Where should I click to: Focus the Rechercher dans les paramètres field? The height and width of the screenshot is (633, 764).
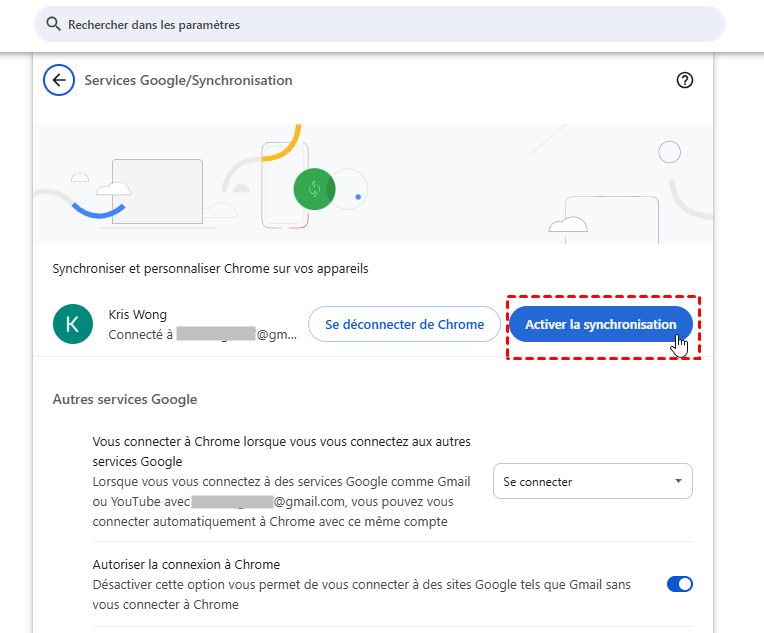coord(380,24)
